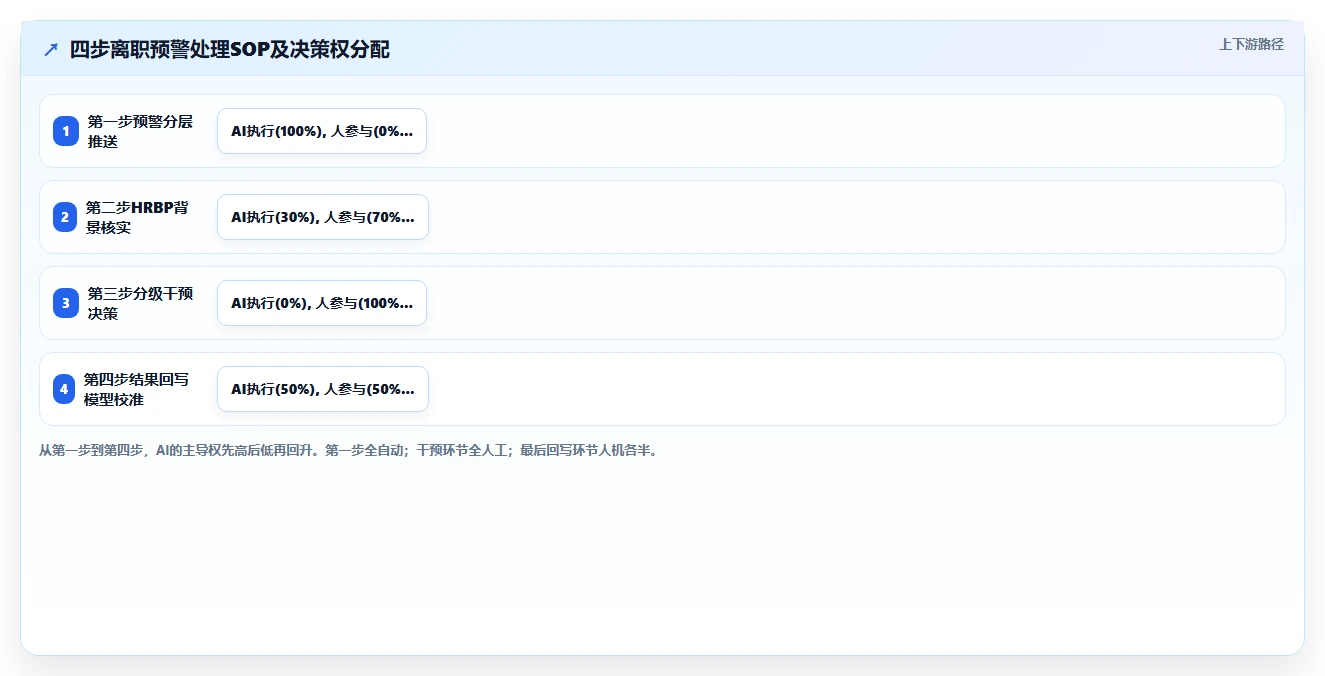Image resolution: width=1325 pixels, height=676 pixels.
Task: Select the HRBP背景核实 row card
Action: coord(662,217)
